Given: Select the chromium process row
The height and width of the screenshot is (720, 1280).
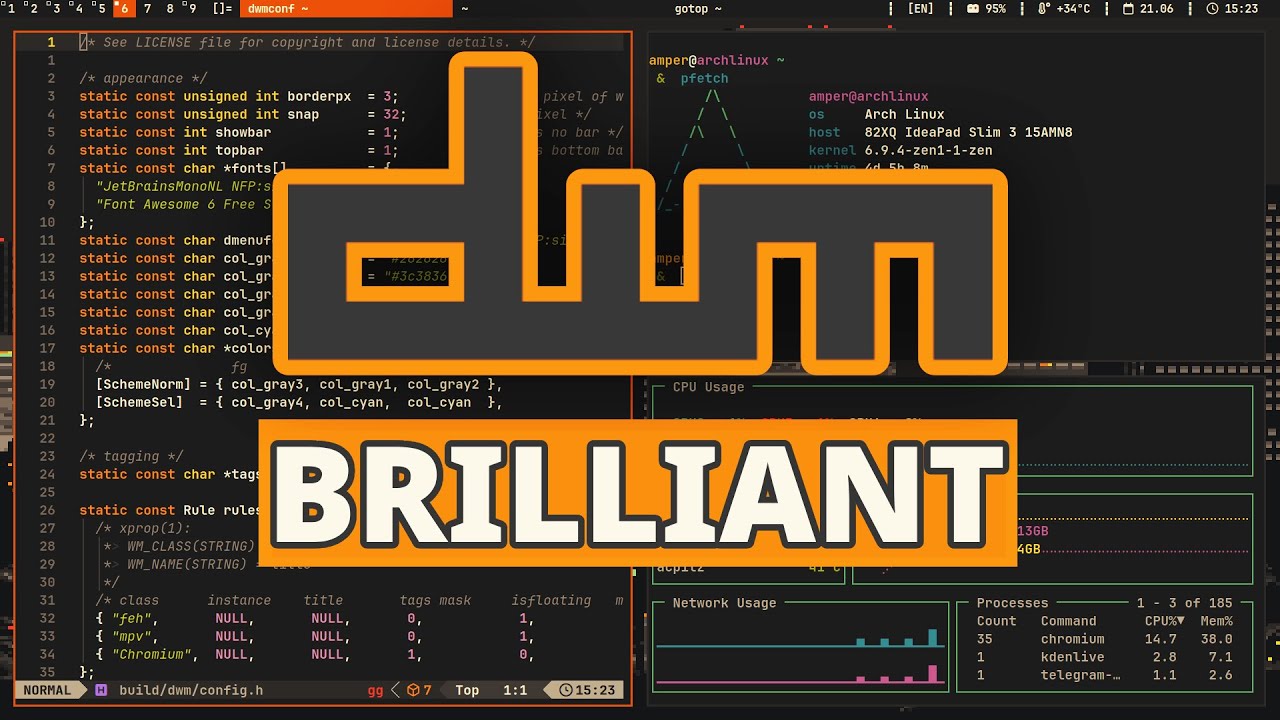Looking at the screenshot, I should coord(1104,639).
